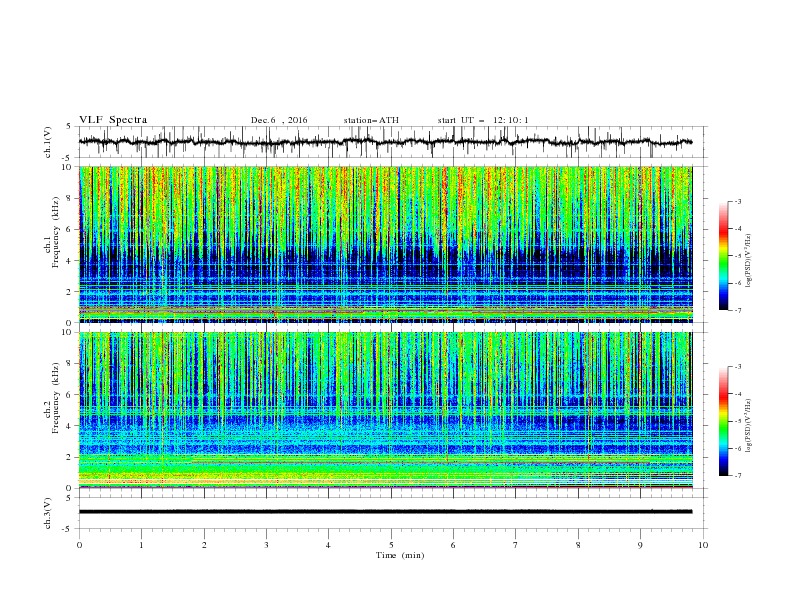Viewport: 792px width, 612px height.
Task: Click time axis tick label '8'
Action: [x=578, y=545]
